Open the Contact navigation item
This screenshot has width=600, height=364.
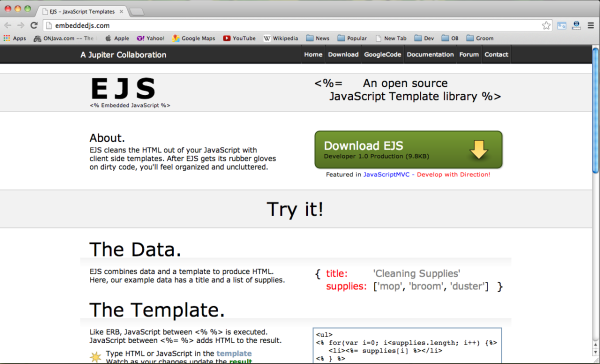(496, 55)
